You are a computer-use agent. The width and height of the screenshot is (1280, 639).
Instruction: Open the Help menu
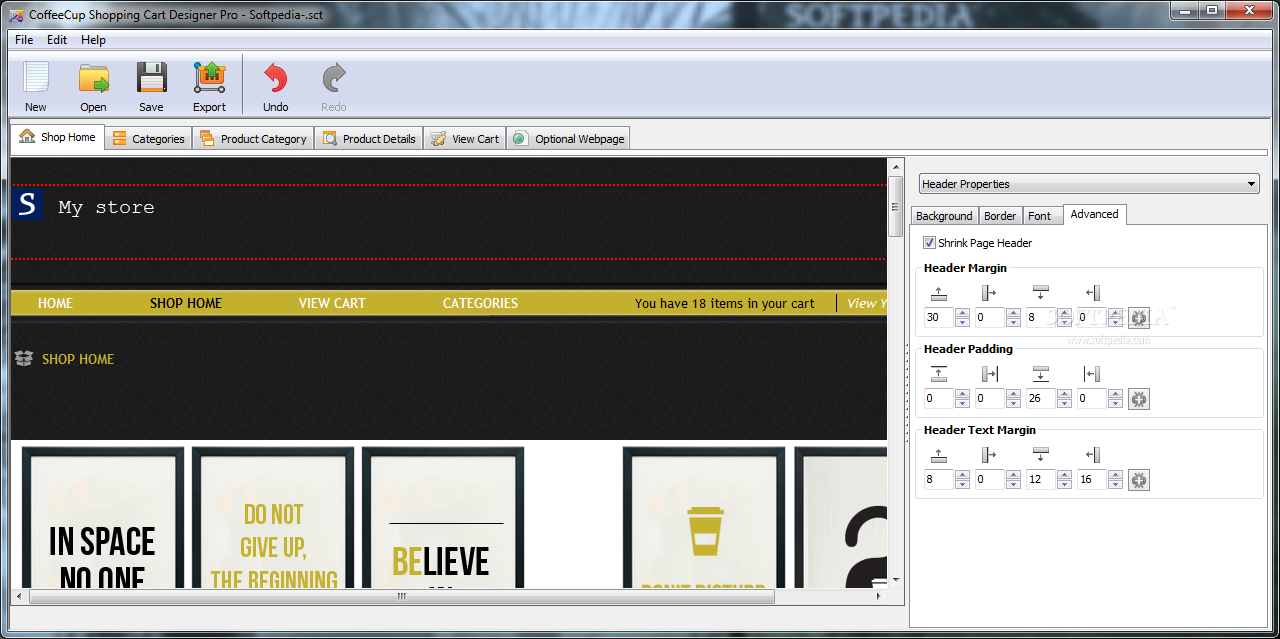93,40
